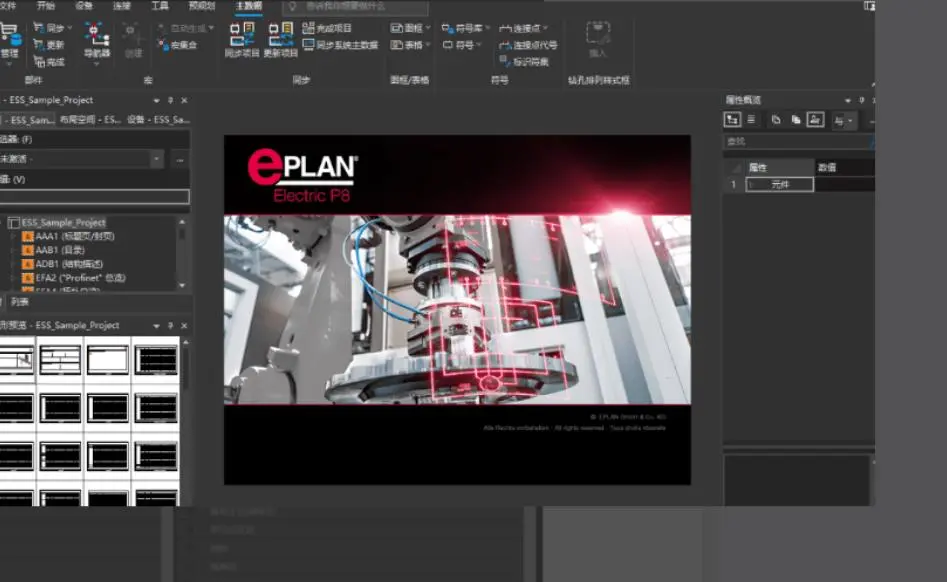Image resolution: width=947 pixels, height=582 pixels.
Task: Click the 完成 parts complete icon
Action: 39,62
